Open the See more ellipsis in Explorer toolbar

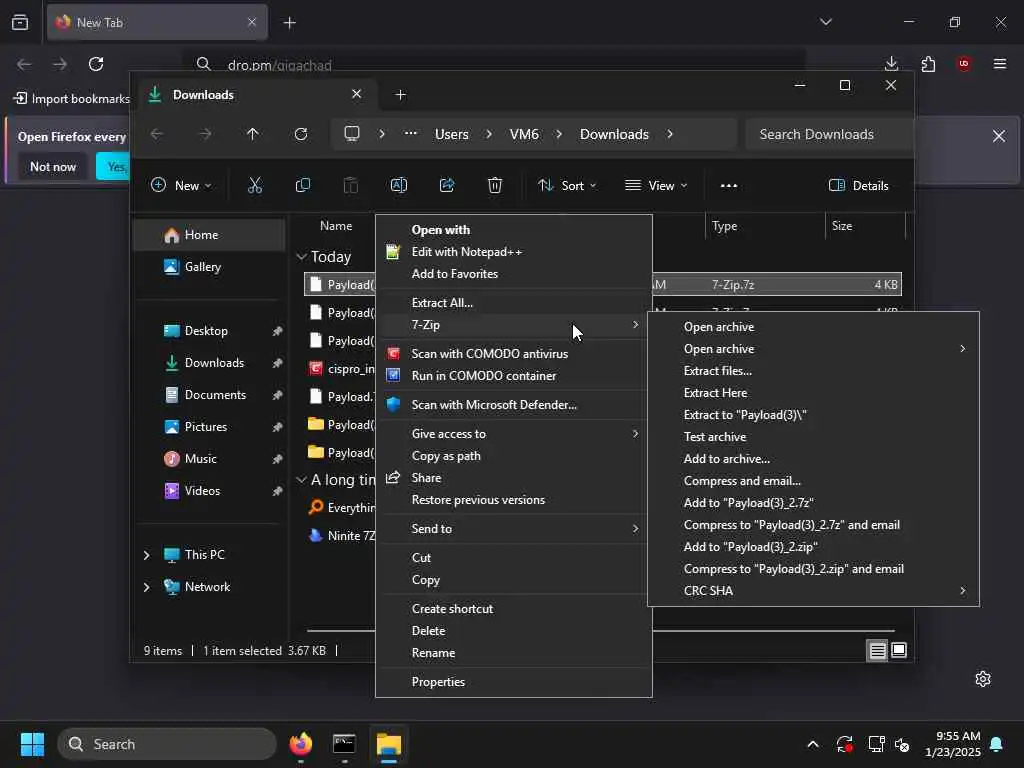(729, 185)
